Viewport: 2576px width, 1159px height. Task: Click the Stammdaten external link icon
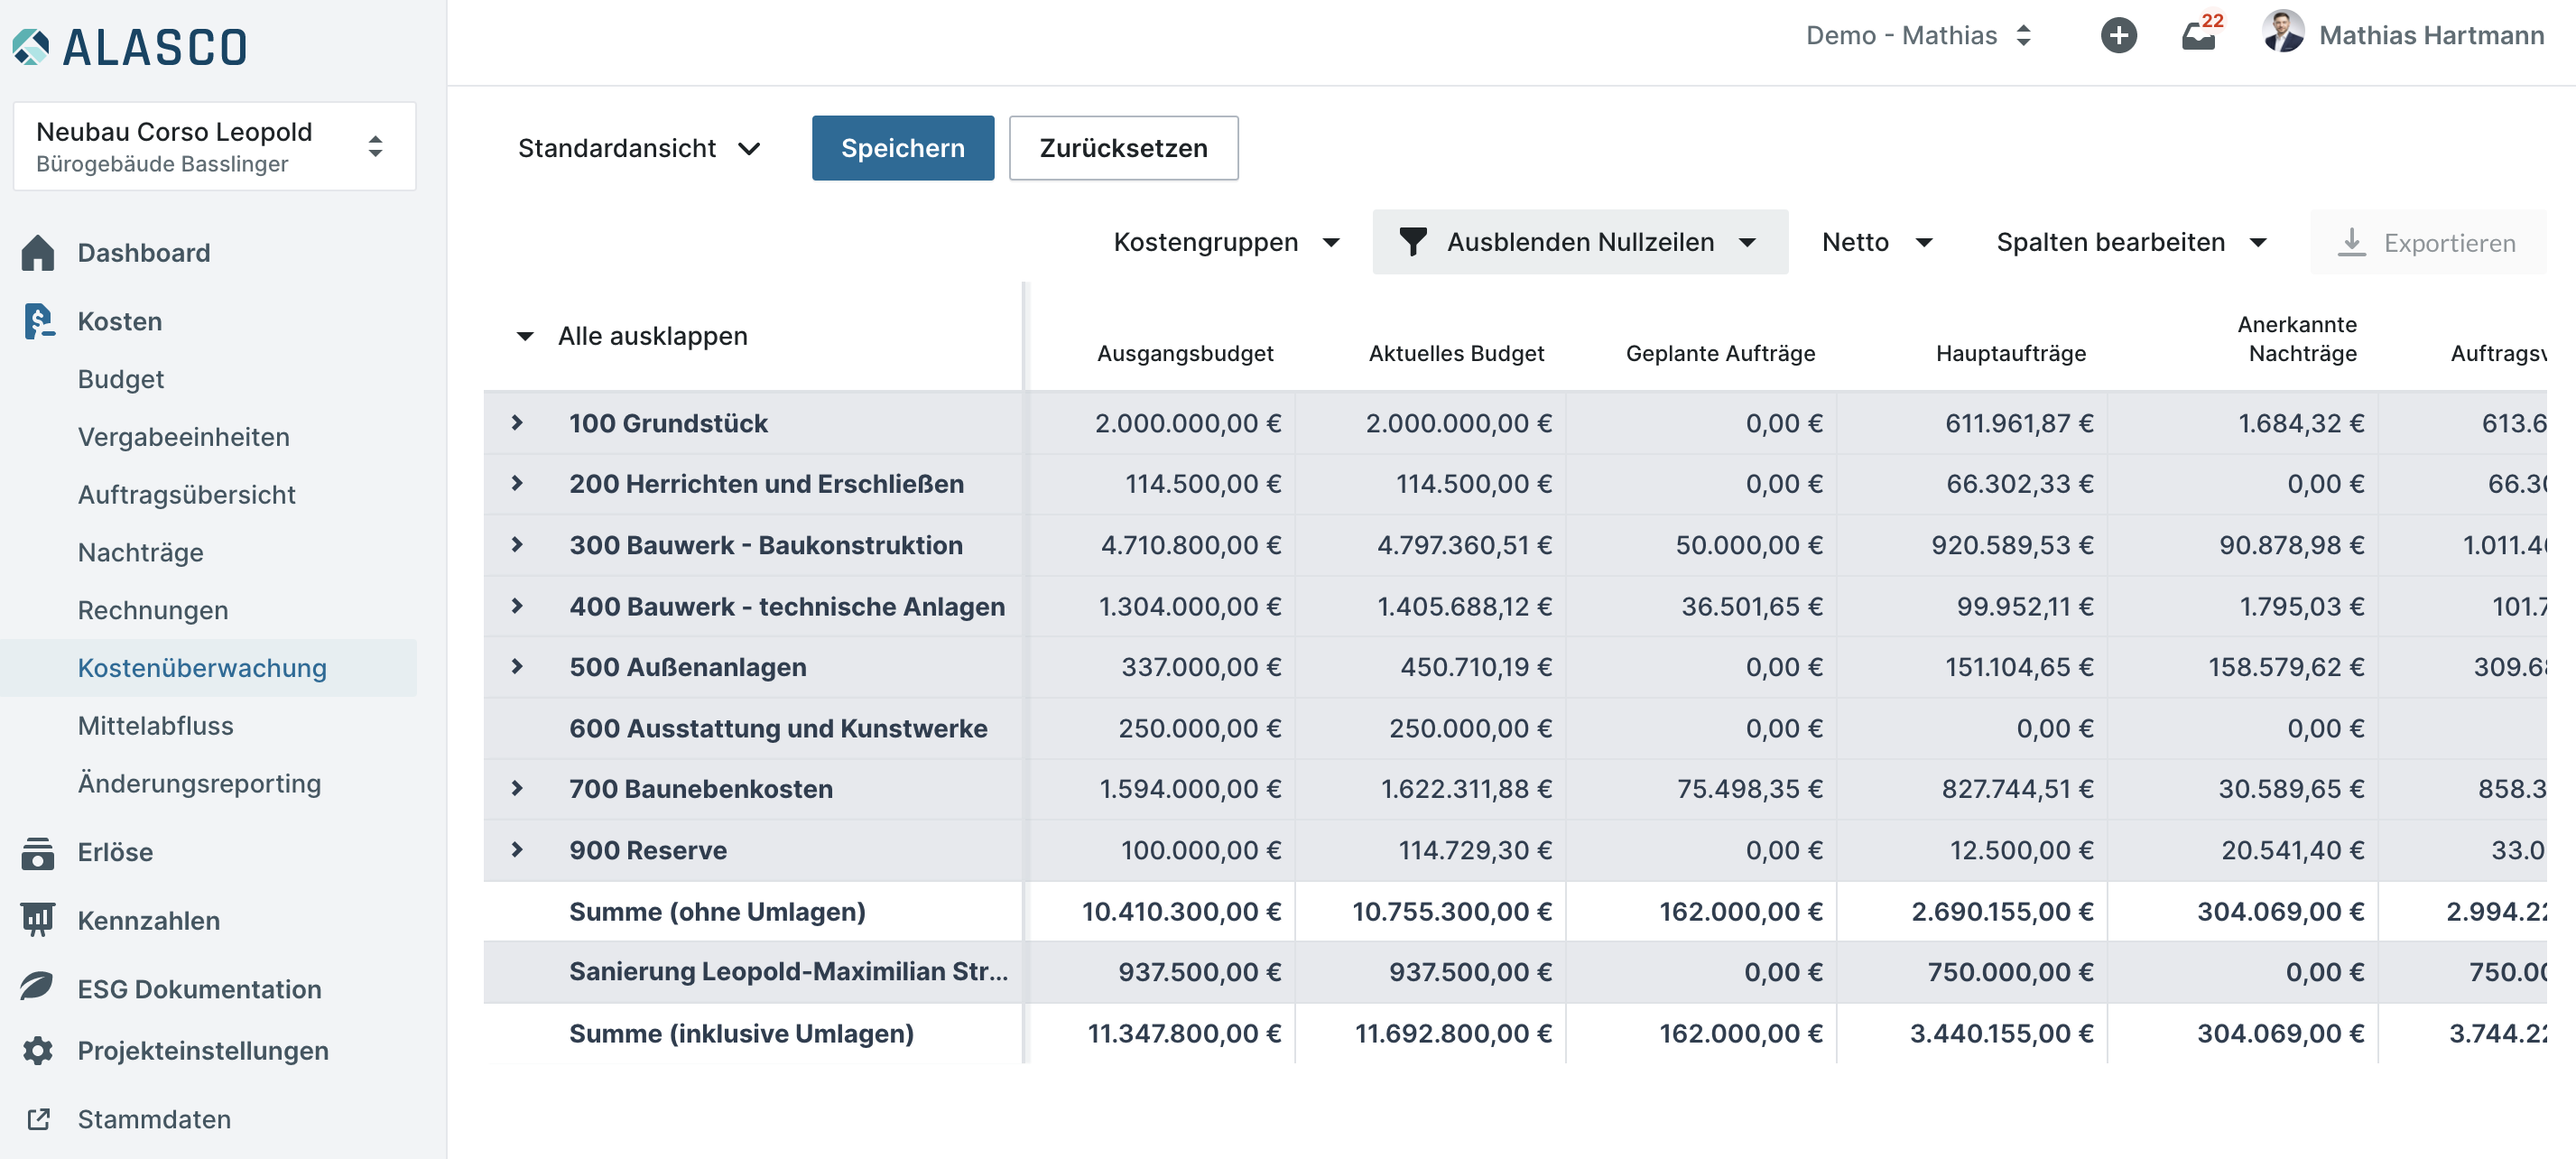coord(38,1119)
